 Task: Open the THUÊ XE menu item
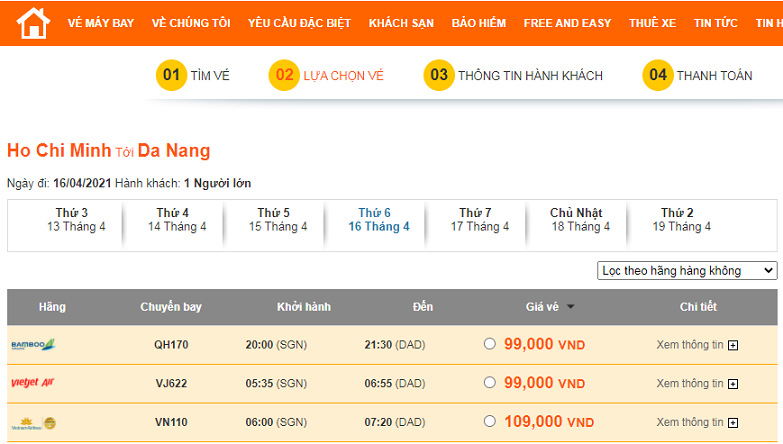coord(652,23)
